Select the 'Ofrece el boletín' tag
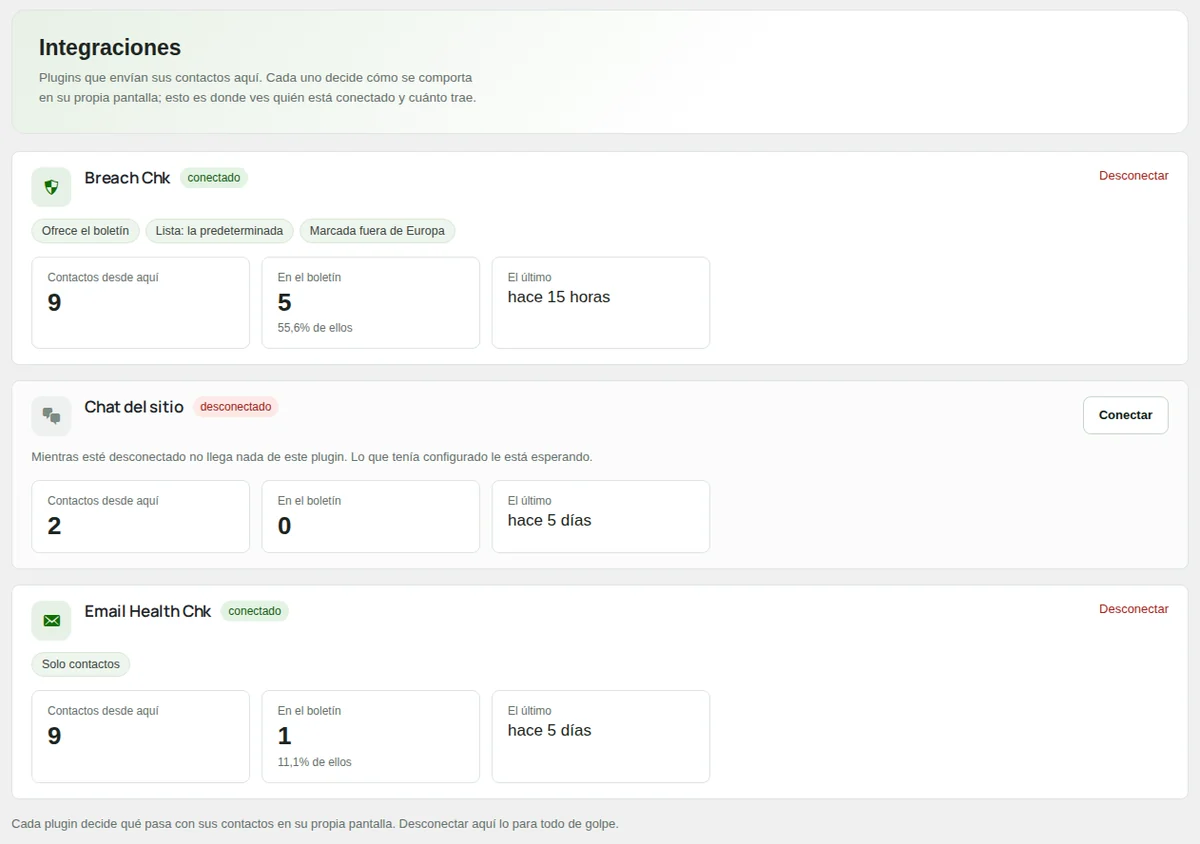Image resolution: width=1200 pixels, height=844 pixels. [85, 231]
